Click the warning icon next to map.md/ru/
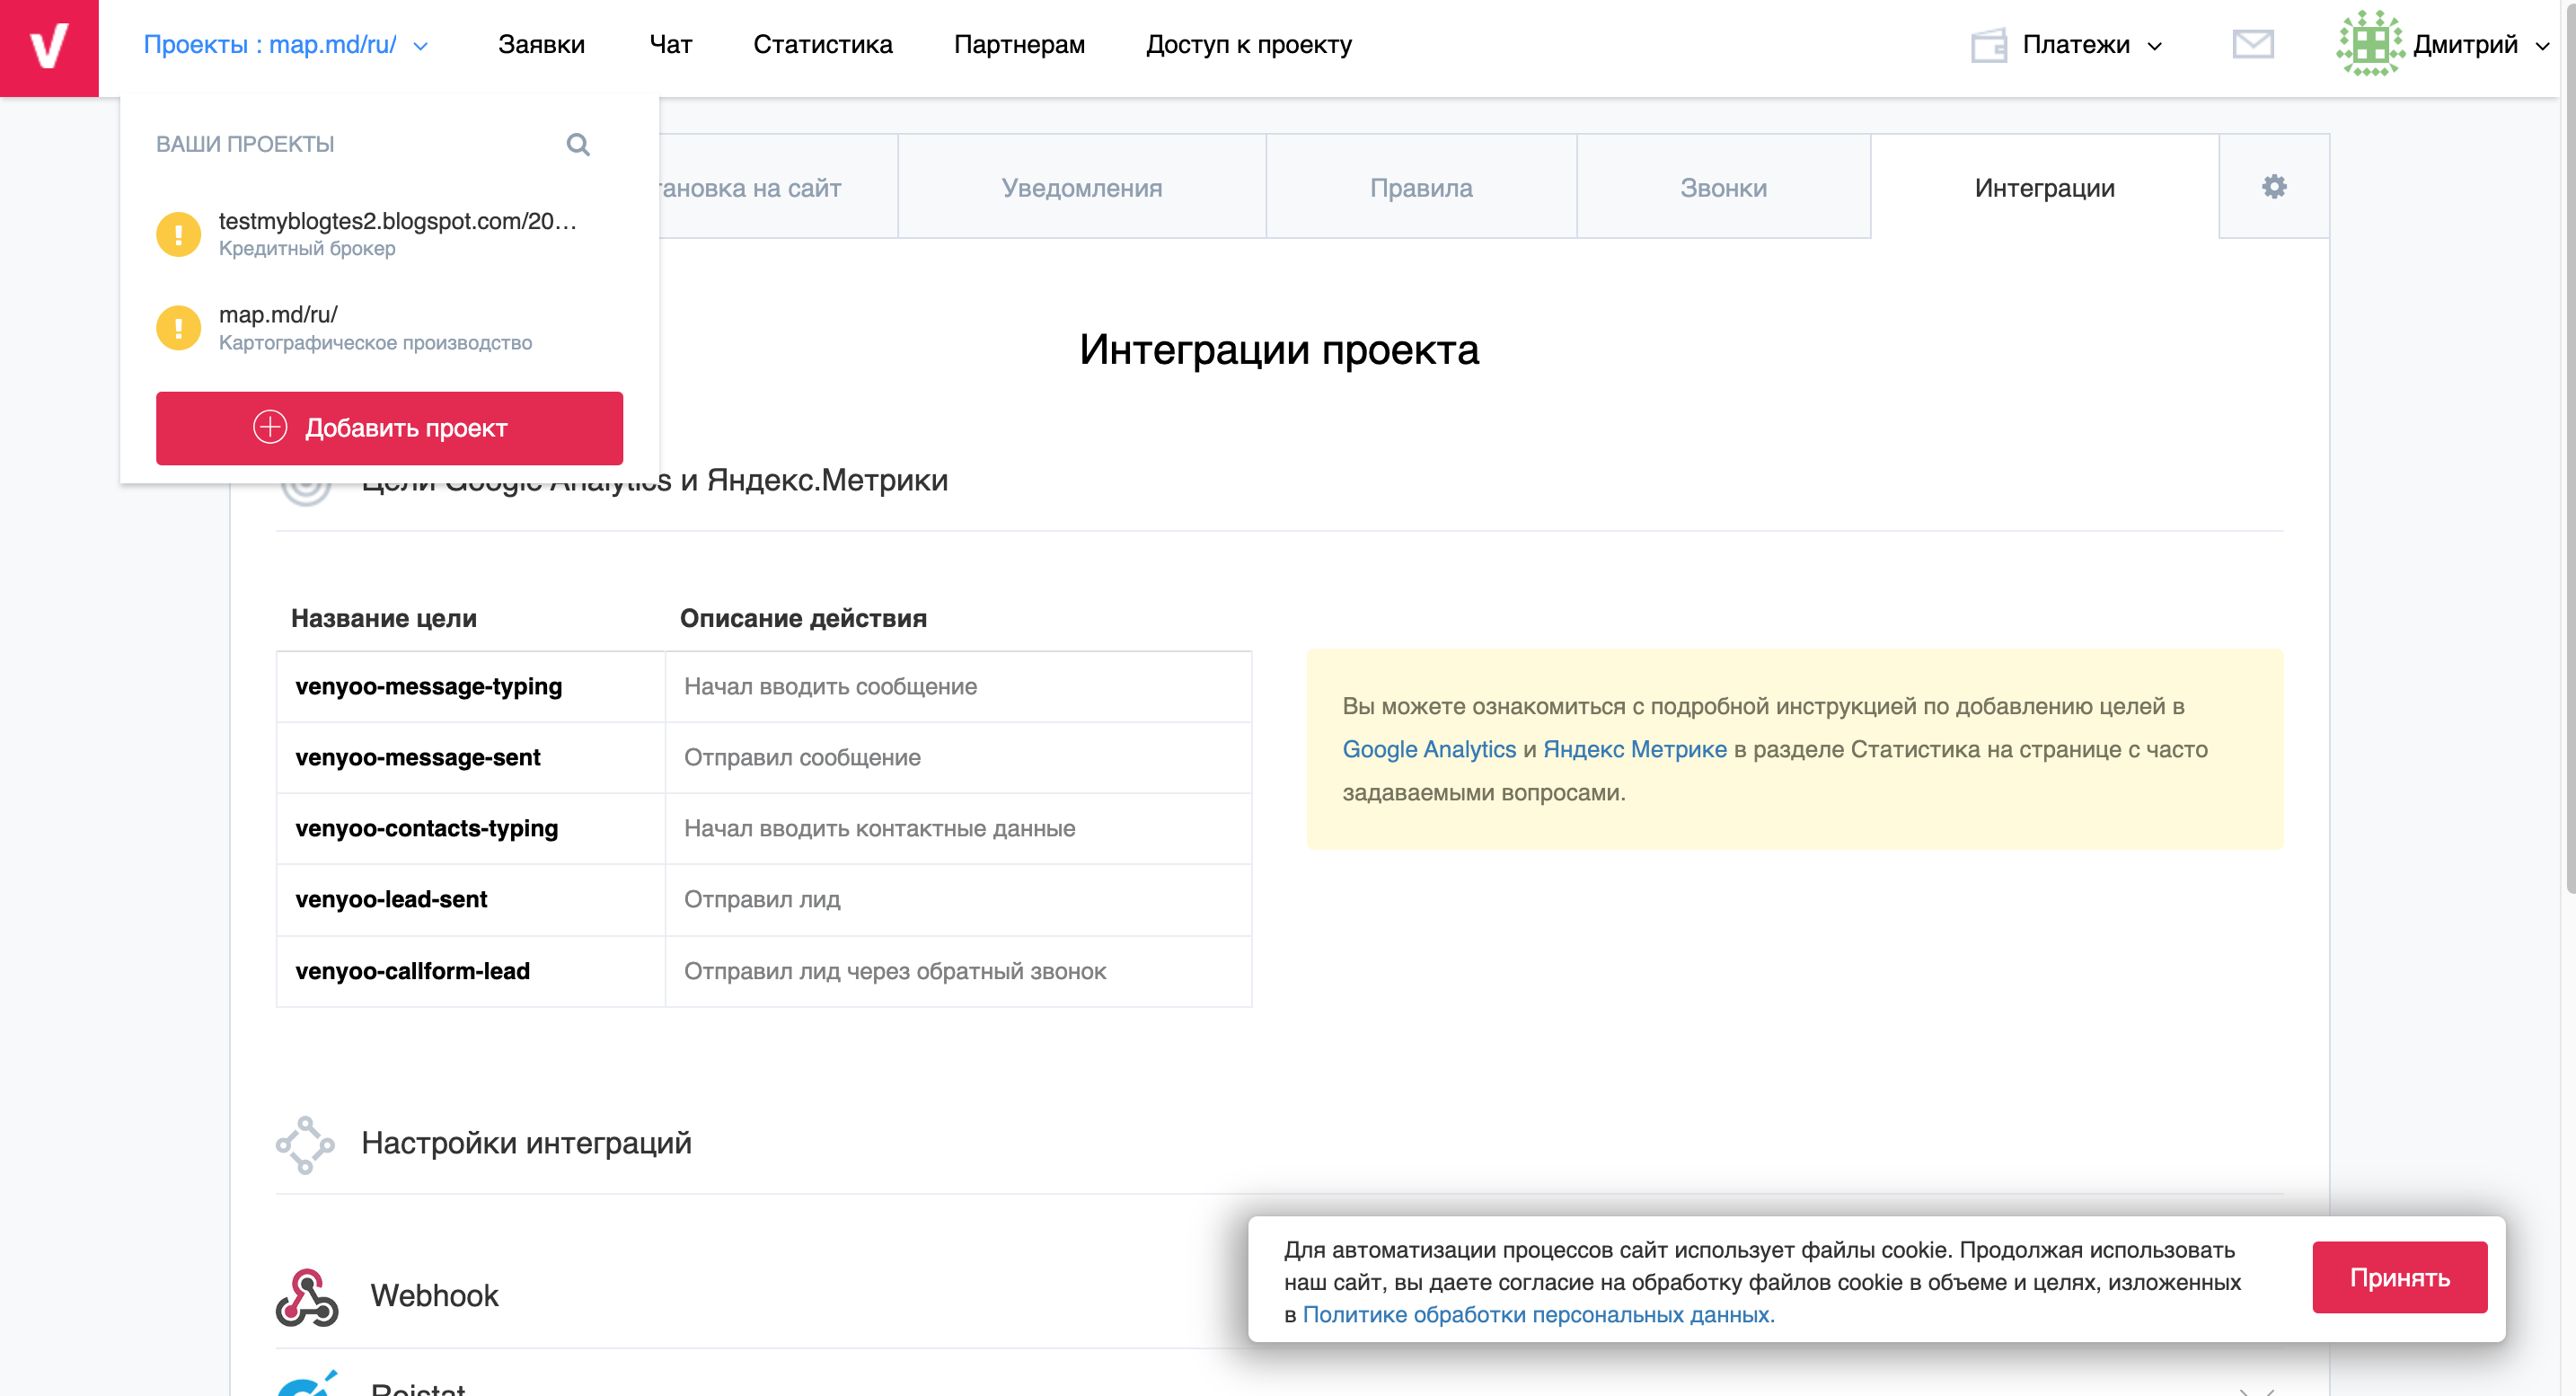Screen dimensions: 2576x1396 [x=178, y=326]
